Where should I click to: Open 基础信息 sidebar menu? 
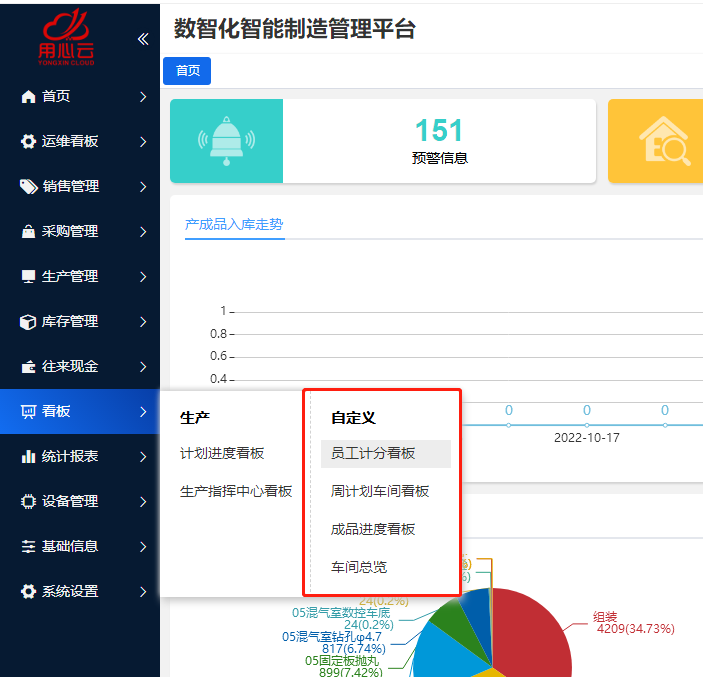(x=80, y=547)
